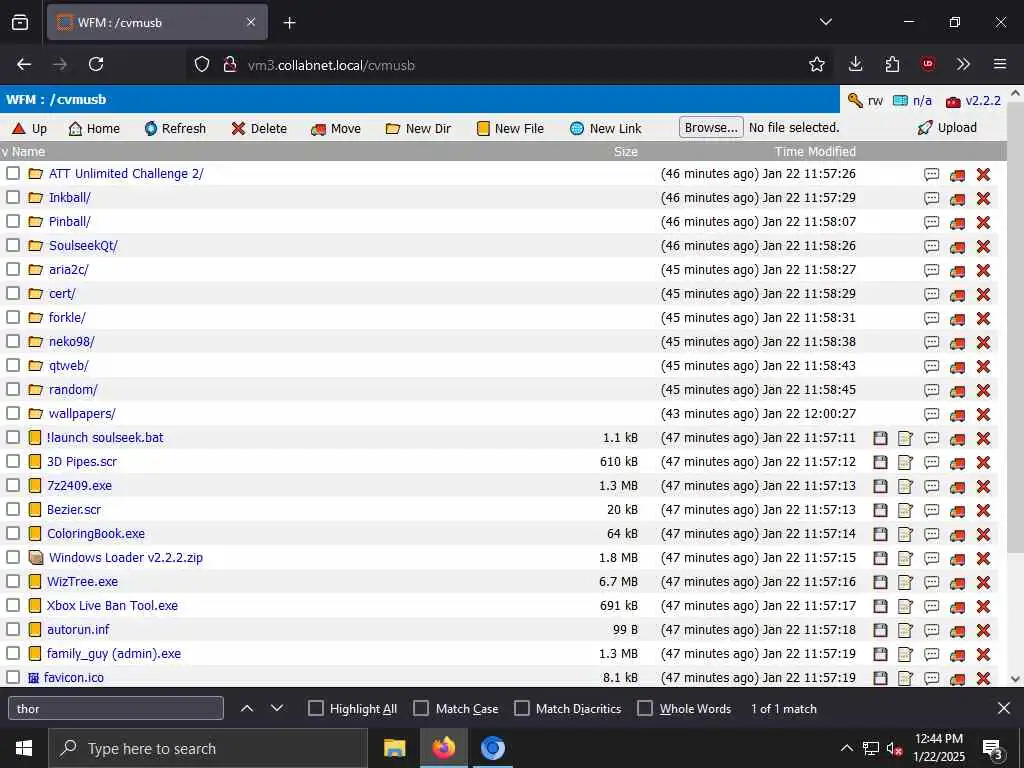Select checkbox for autorun.inf

coord(13,629)
